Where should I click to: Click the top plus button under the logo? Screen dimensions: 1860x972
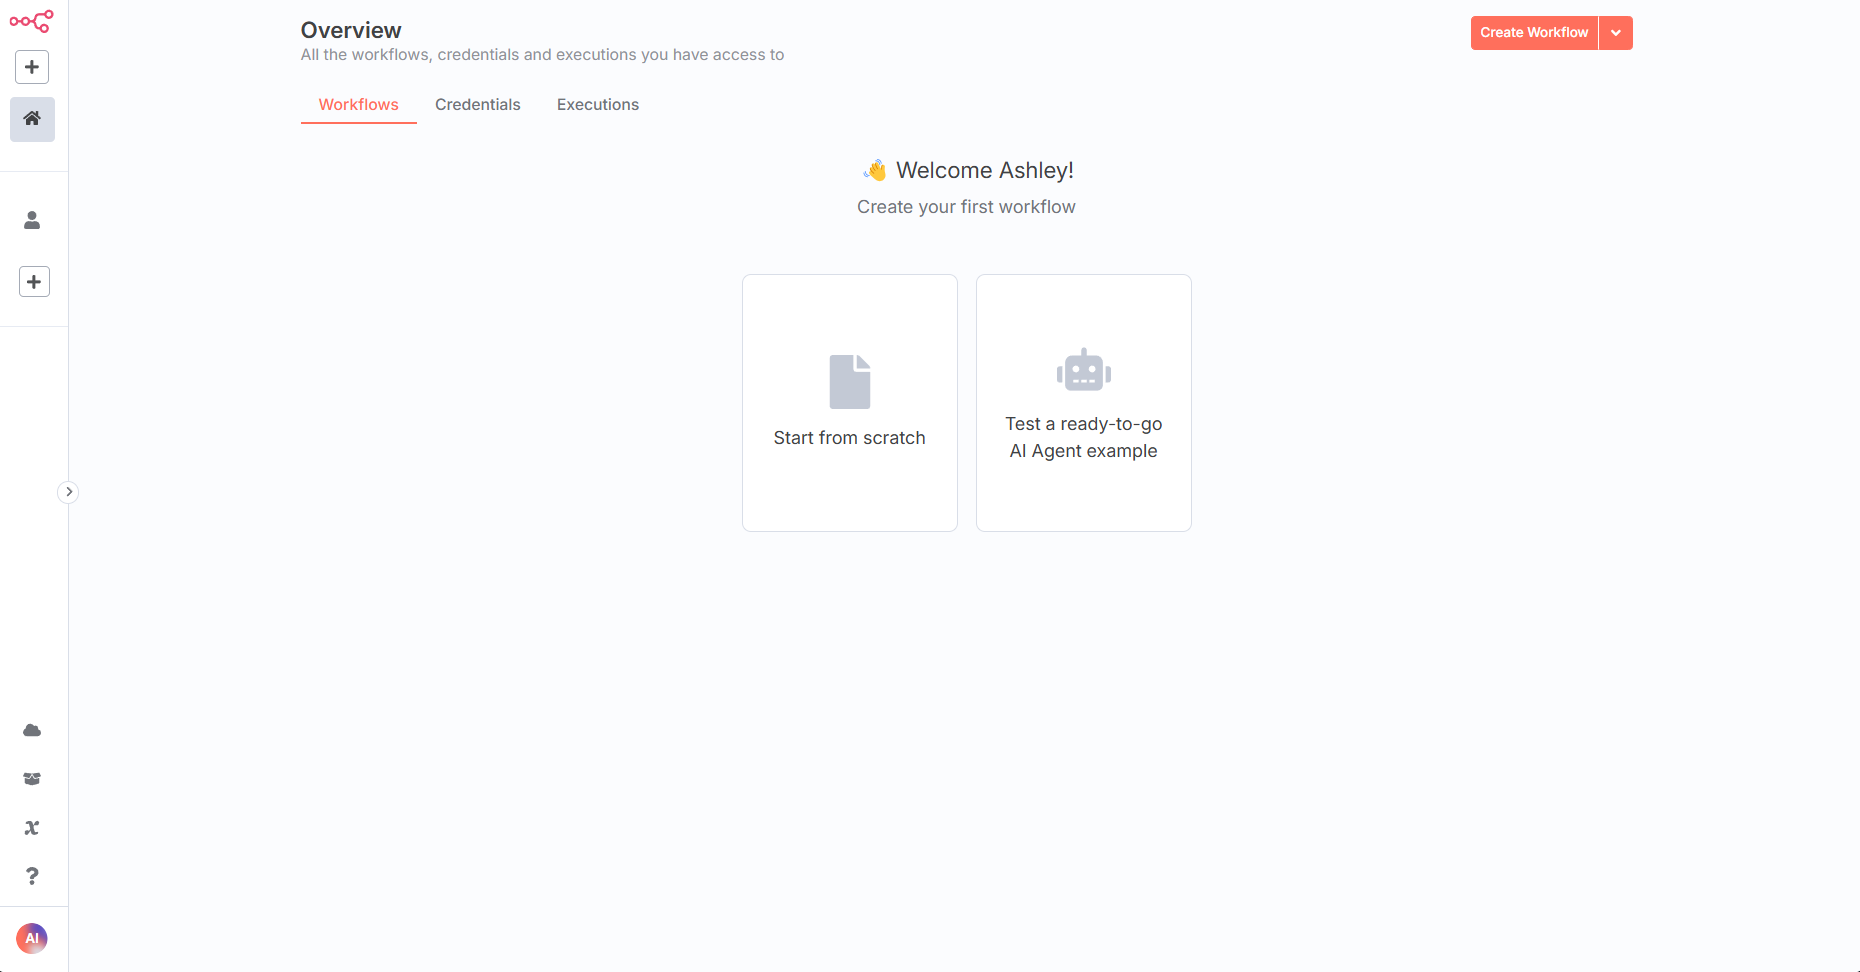(x=32, y=67)
